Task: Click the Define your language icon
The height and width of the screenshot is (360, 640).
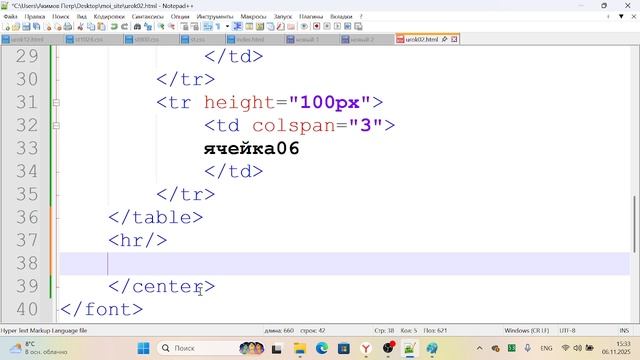Action: coord(249,27)
